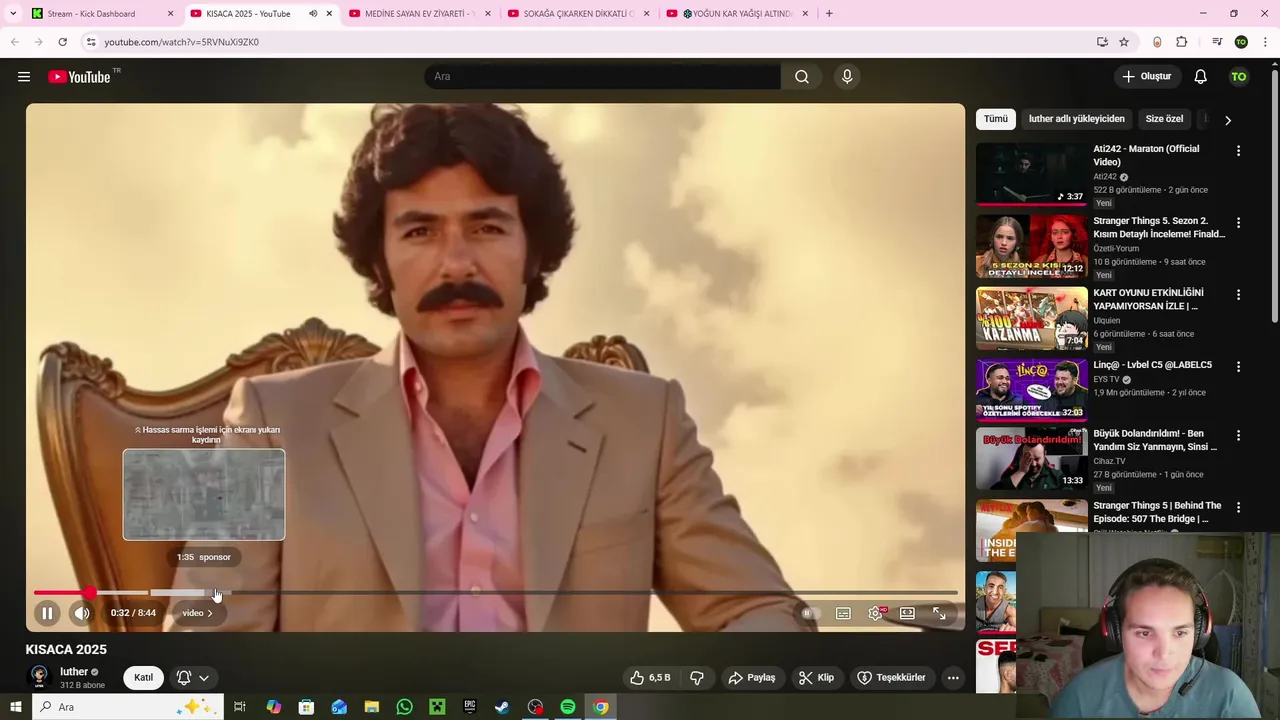Open the TO account avatar menu

1239,77
